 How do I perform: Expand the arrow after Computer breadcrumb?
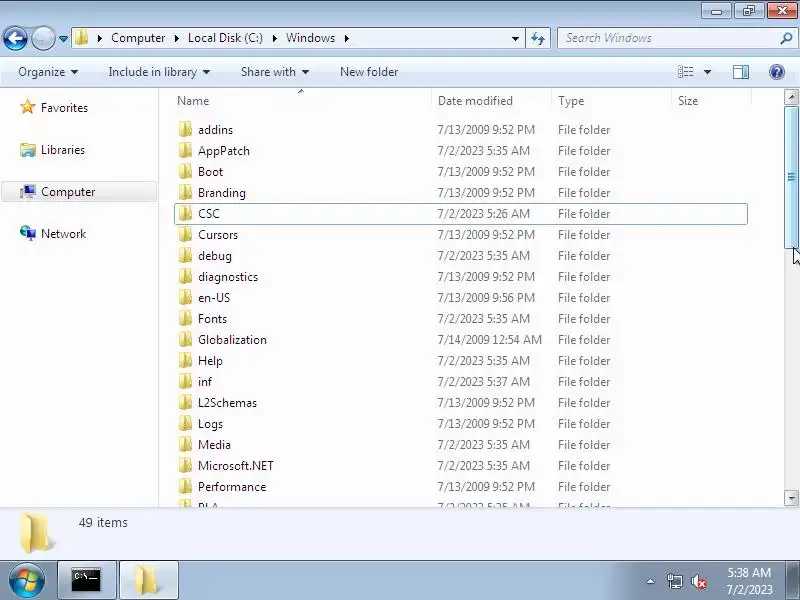[x=177, y=38]
